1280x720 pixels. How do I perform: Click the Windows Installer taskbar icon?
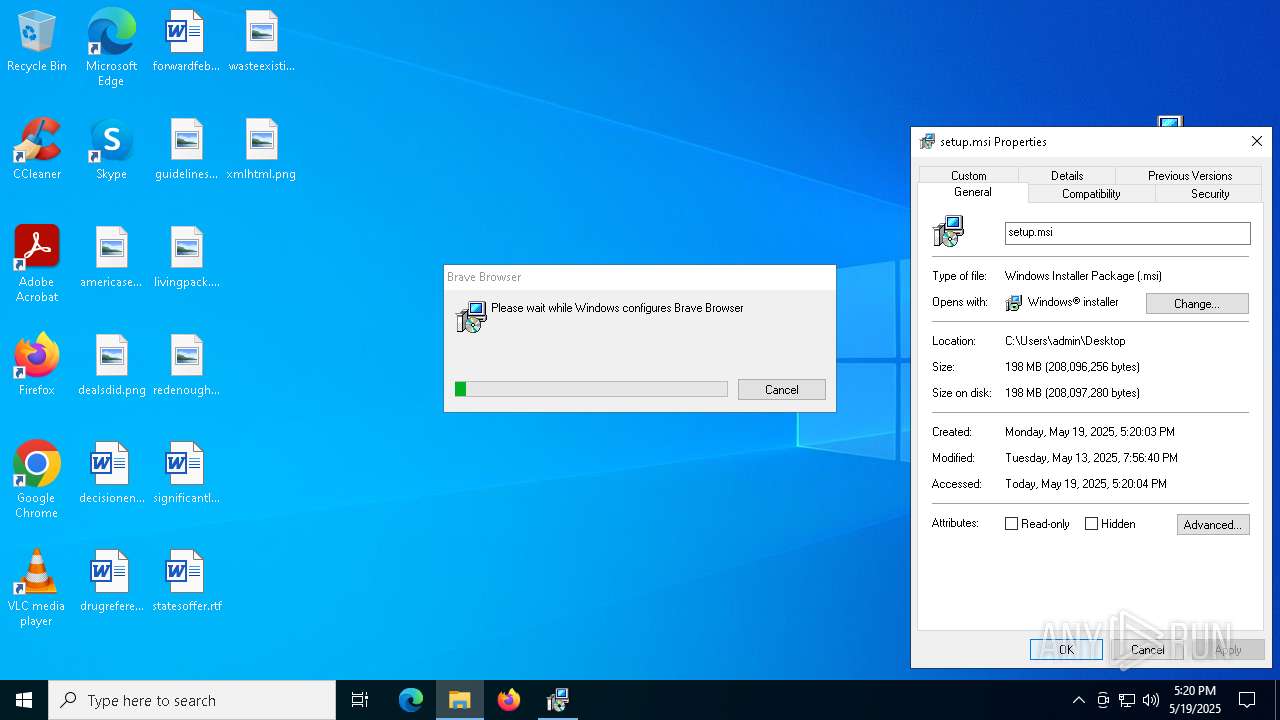click(x=558, y=700)
